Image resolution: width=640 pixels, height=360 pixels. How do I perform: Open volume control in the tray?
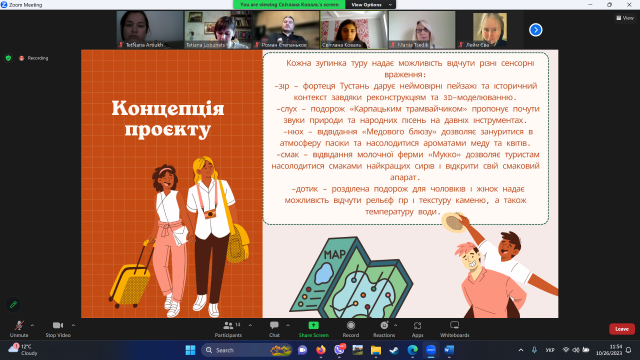(576, 350)
